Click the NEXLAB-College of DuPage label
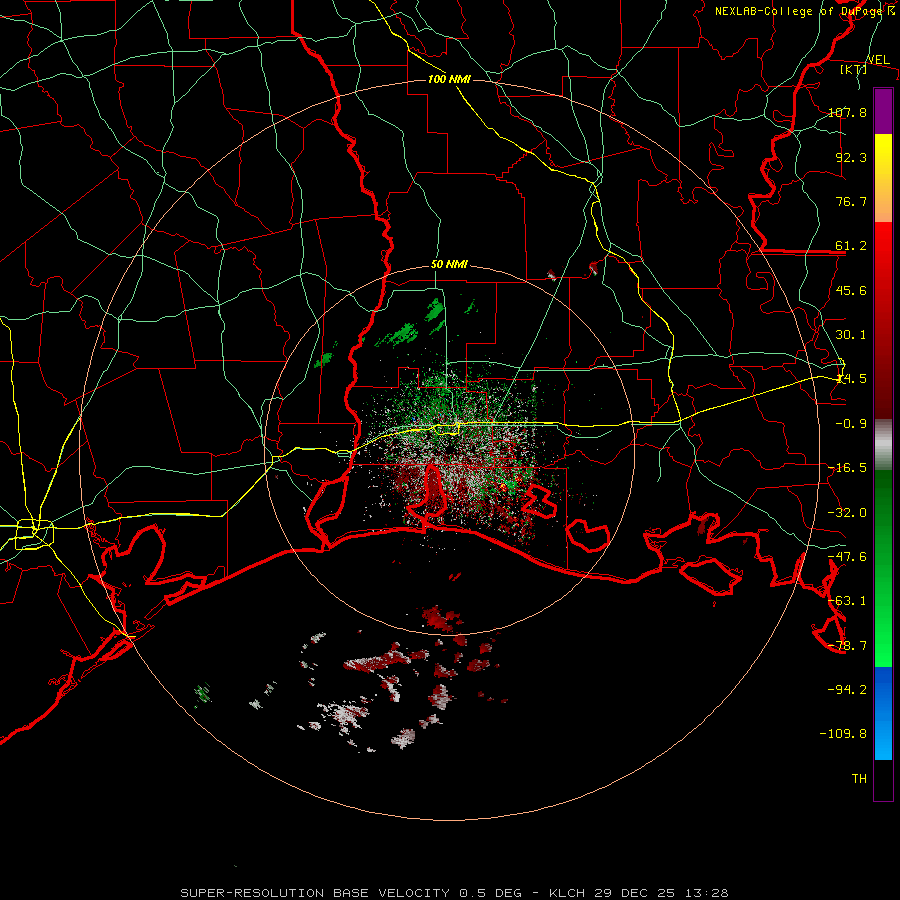This screenshot has width=900, height=900. pos(800,11)
